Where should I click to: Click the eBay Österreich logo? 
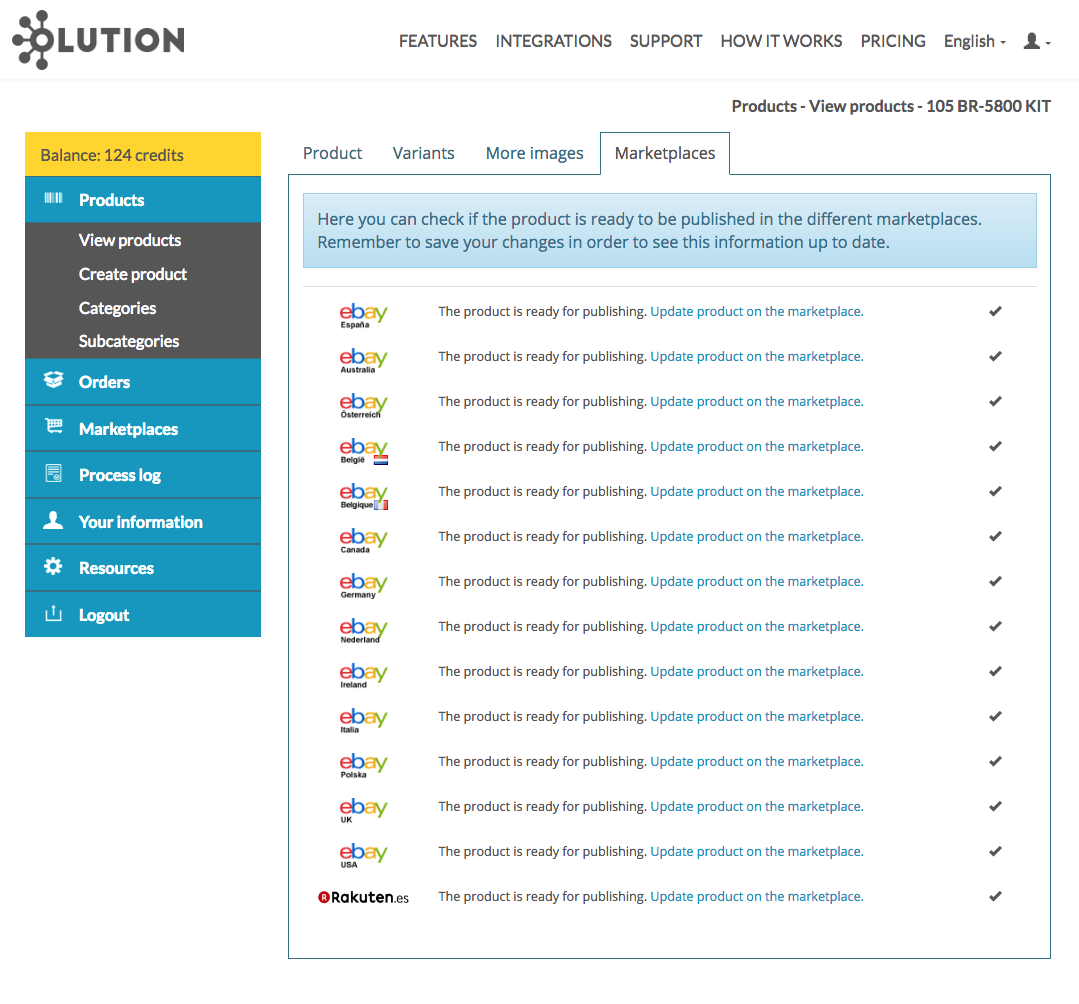[363, 405]
